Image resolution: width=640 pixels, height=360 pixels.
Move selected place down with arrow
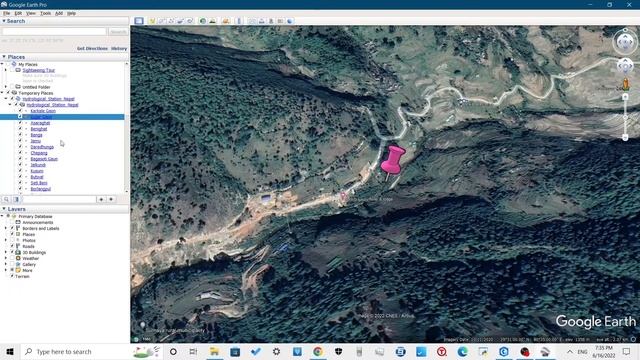pos(111,199)
